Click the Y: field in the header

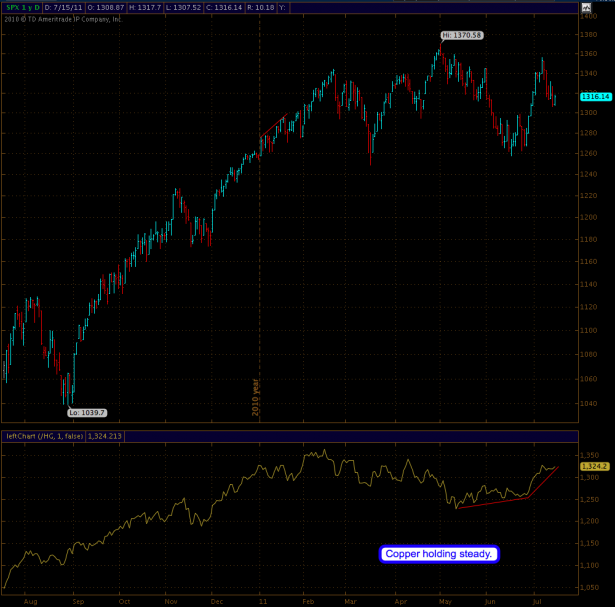282,7
